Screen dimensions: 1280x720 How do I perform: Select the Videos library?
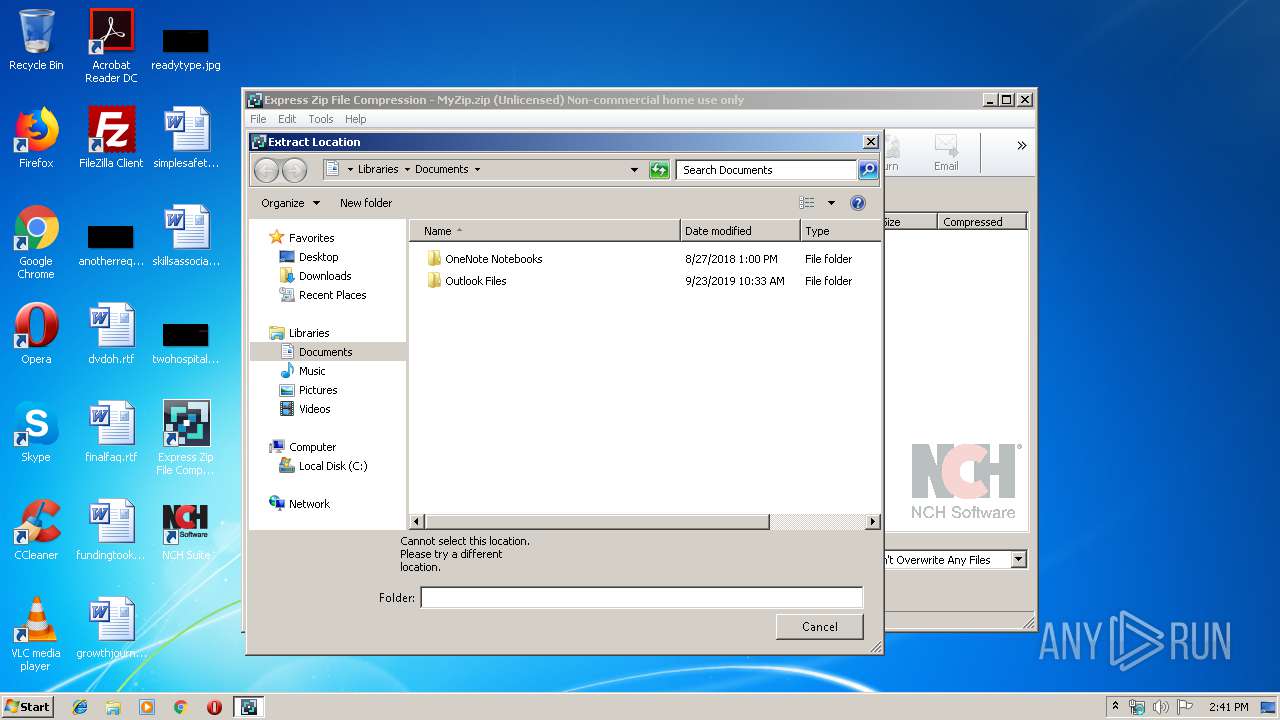[305, 409]
